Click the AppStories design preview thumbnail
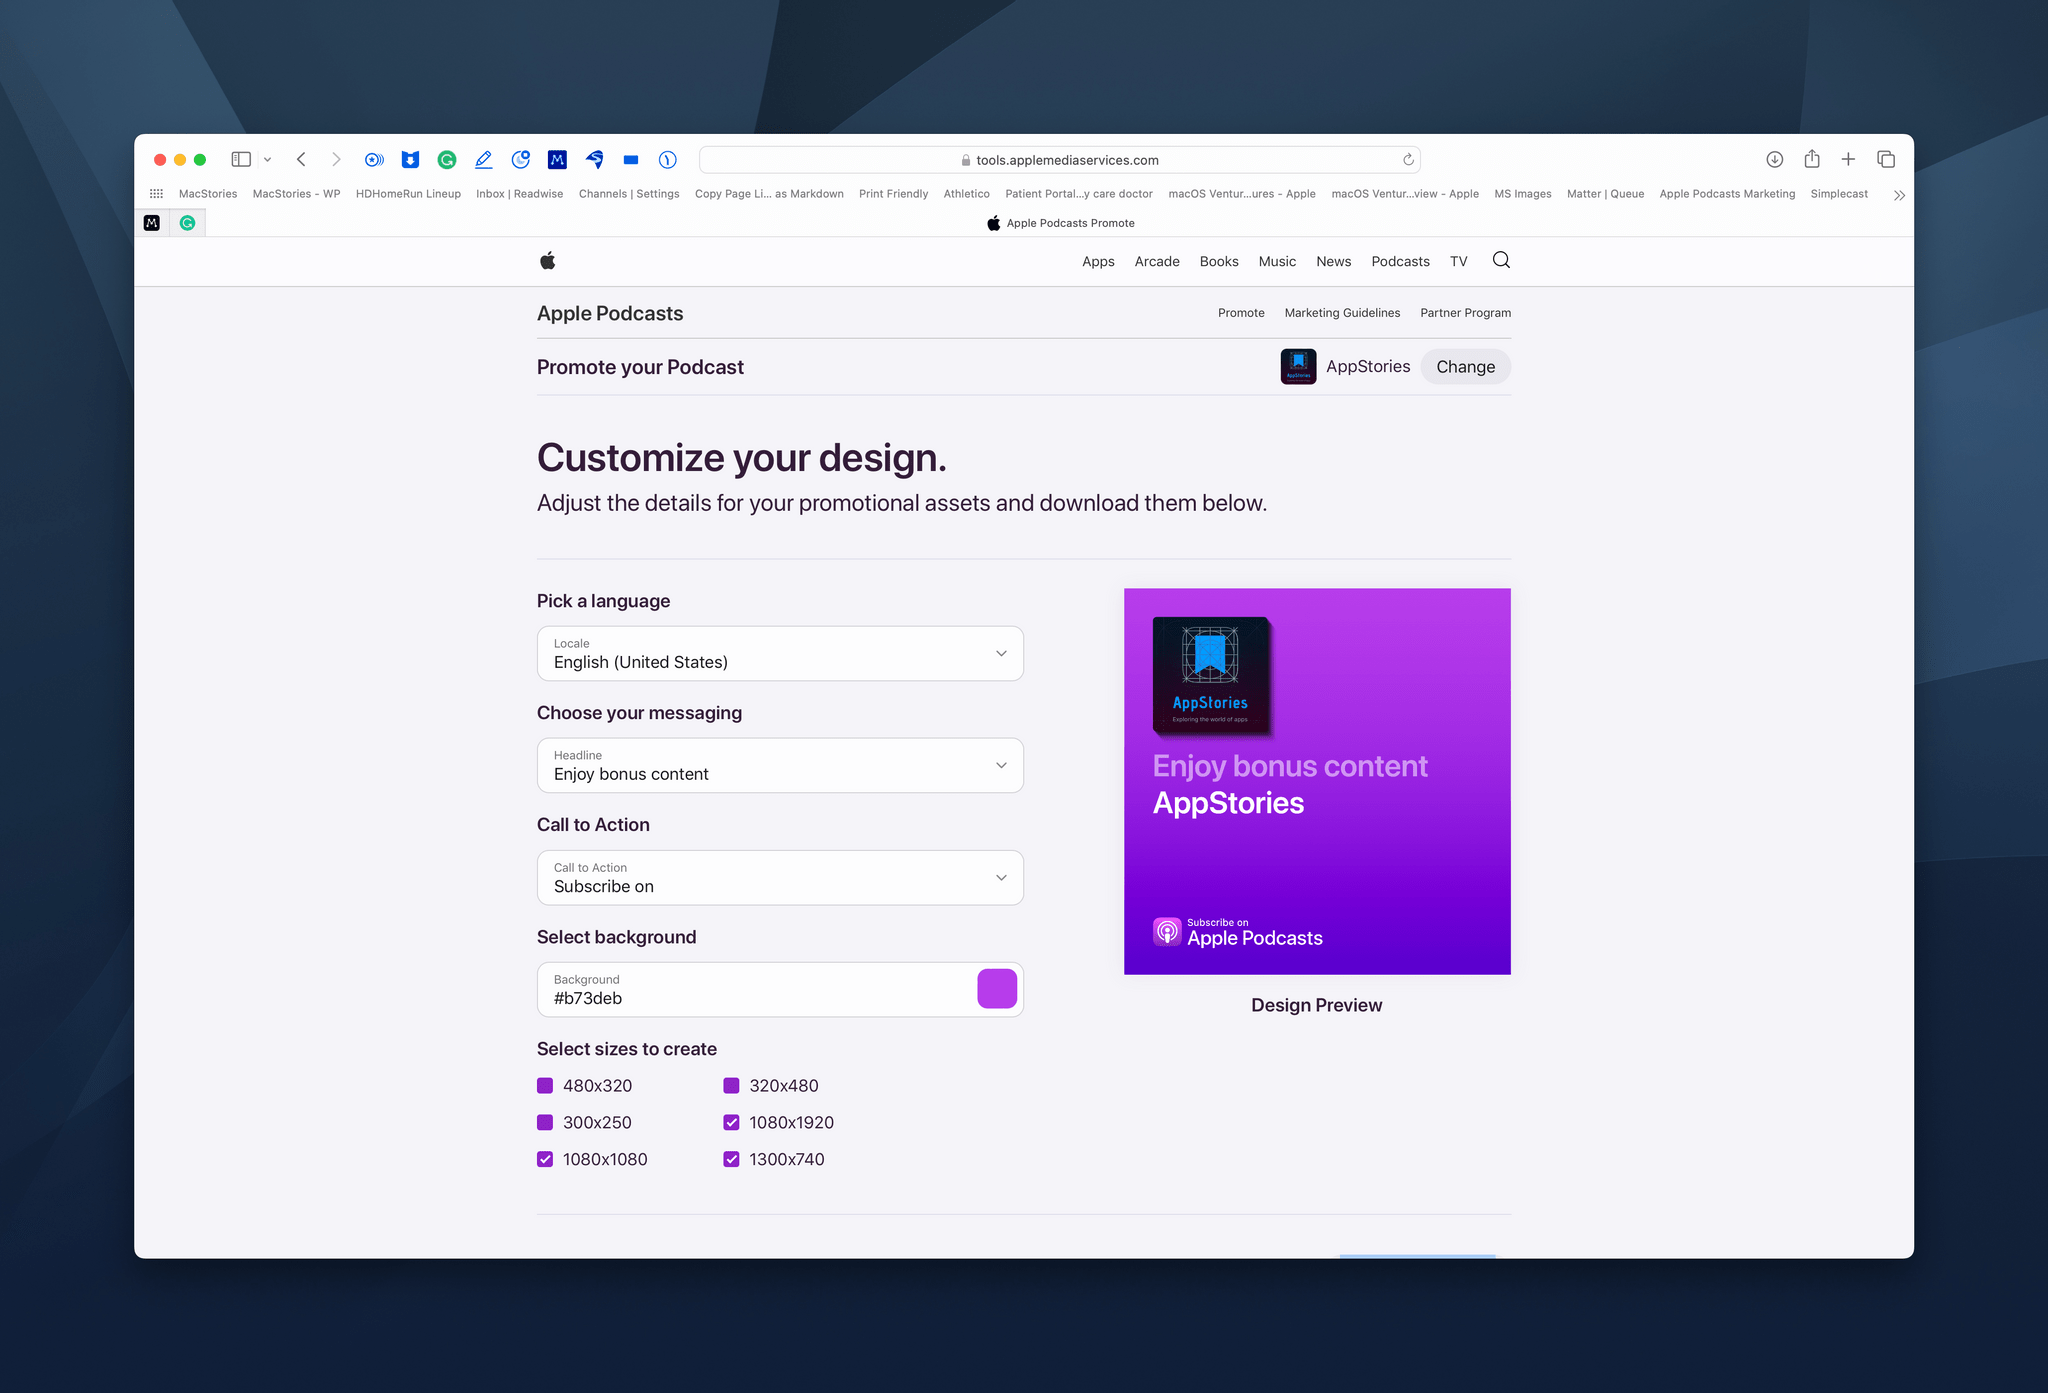The image size is (2048, 1393). (x=1316, y=780)
